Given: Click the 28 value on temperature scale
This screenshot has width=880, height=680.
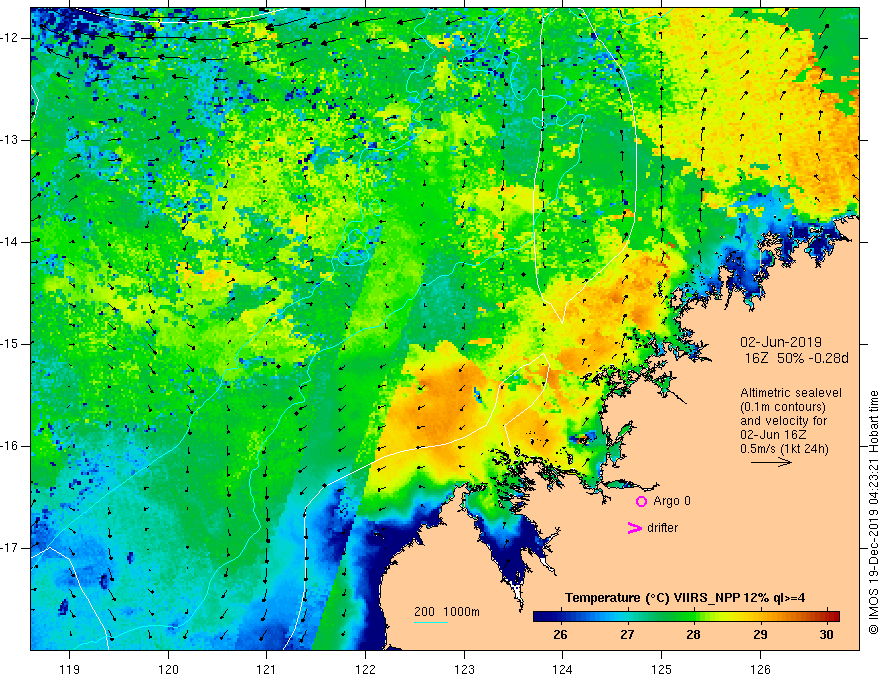Looking at the screenshot, I should click(x=693, y=635).
